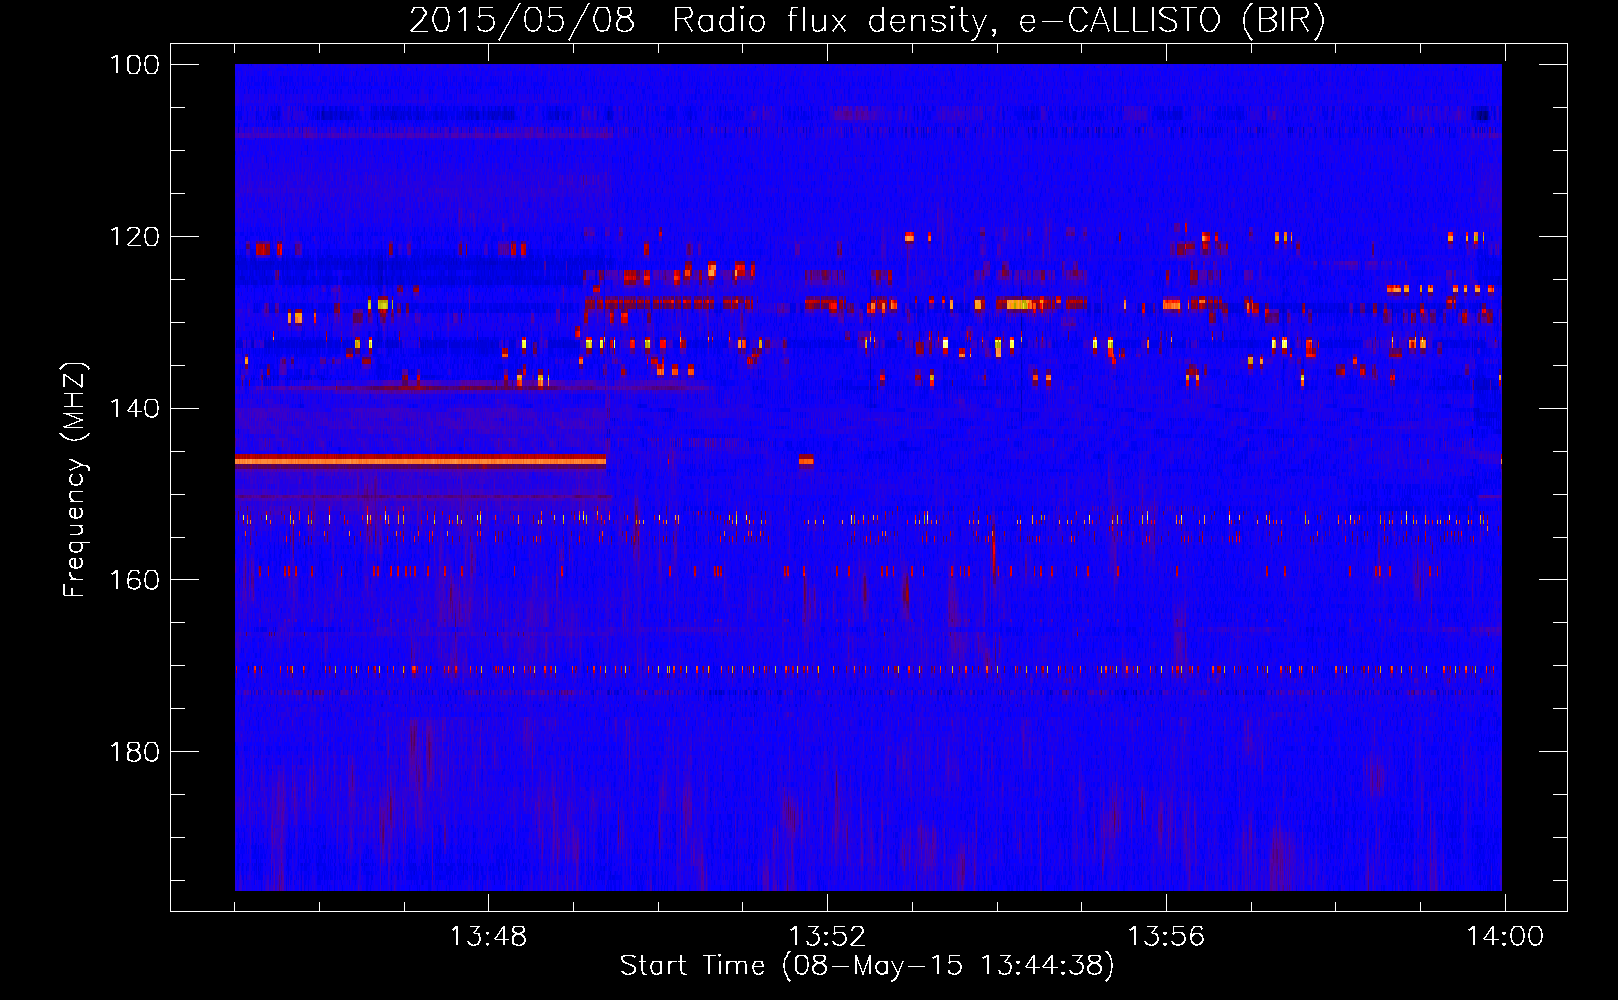1618x1000 pixels.
Task: Click the 180 frequency tick label
Action: [135, 752]
